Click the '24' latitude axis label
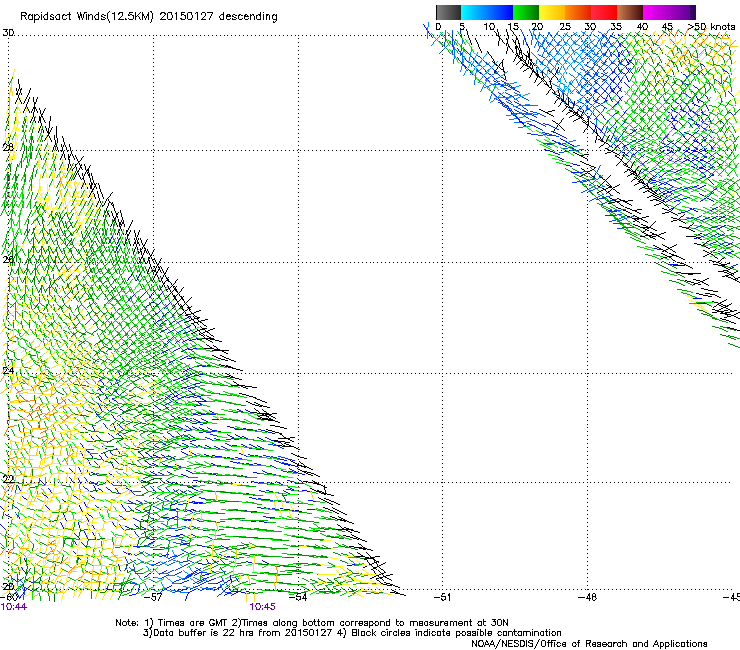This screenshot has width=740, height=650. click(x=8, y=371)
